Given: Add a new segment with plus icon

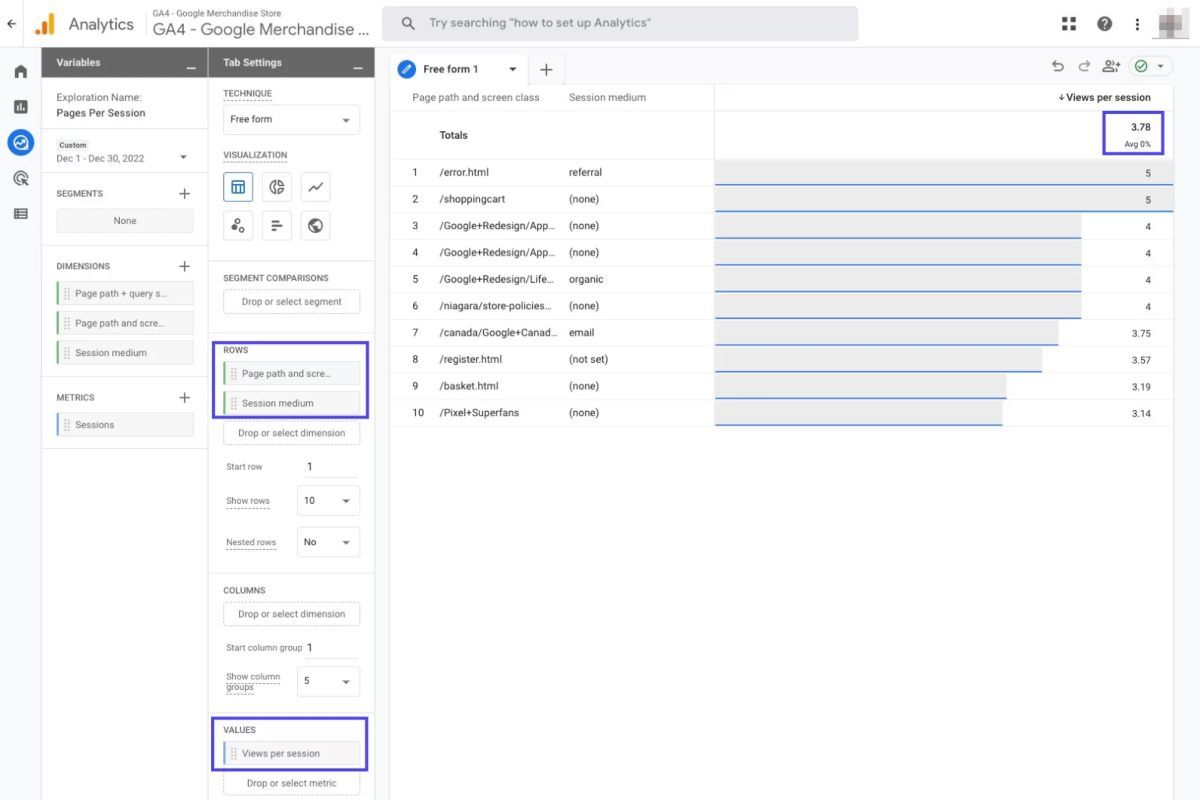Looking at the screenshot, I should [x=184, y=194].
